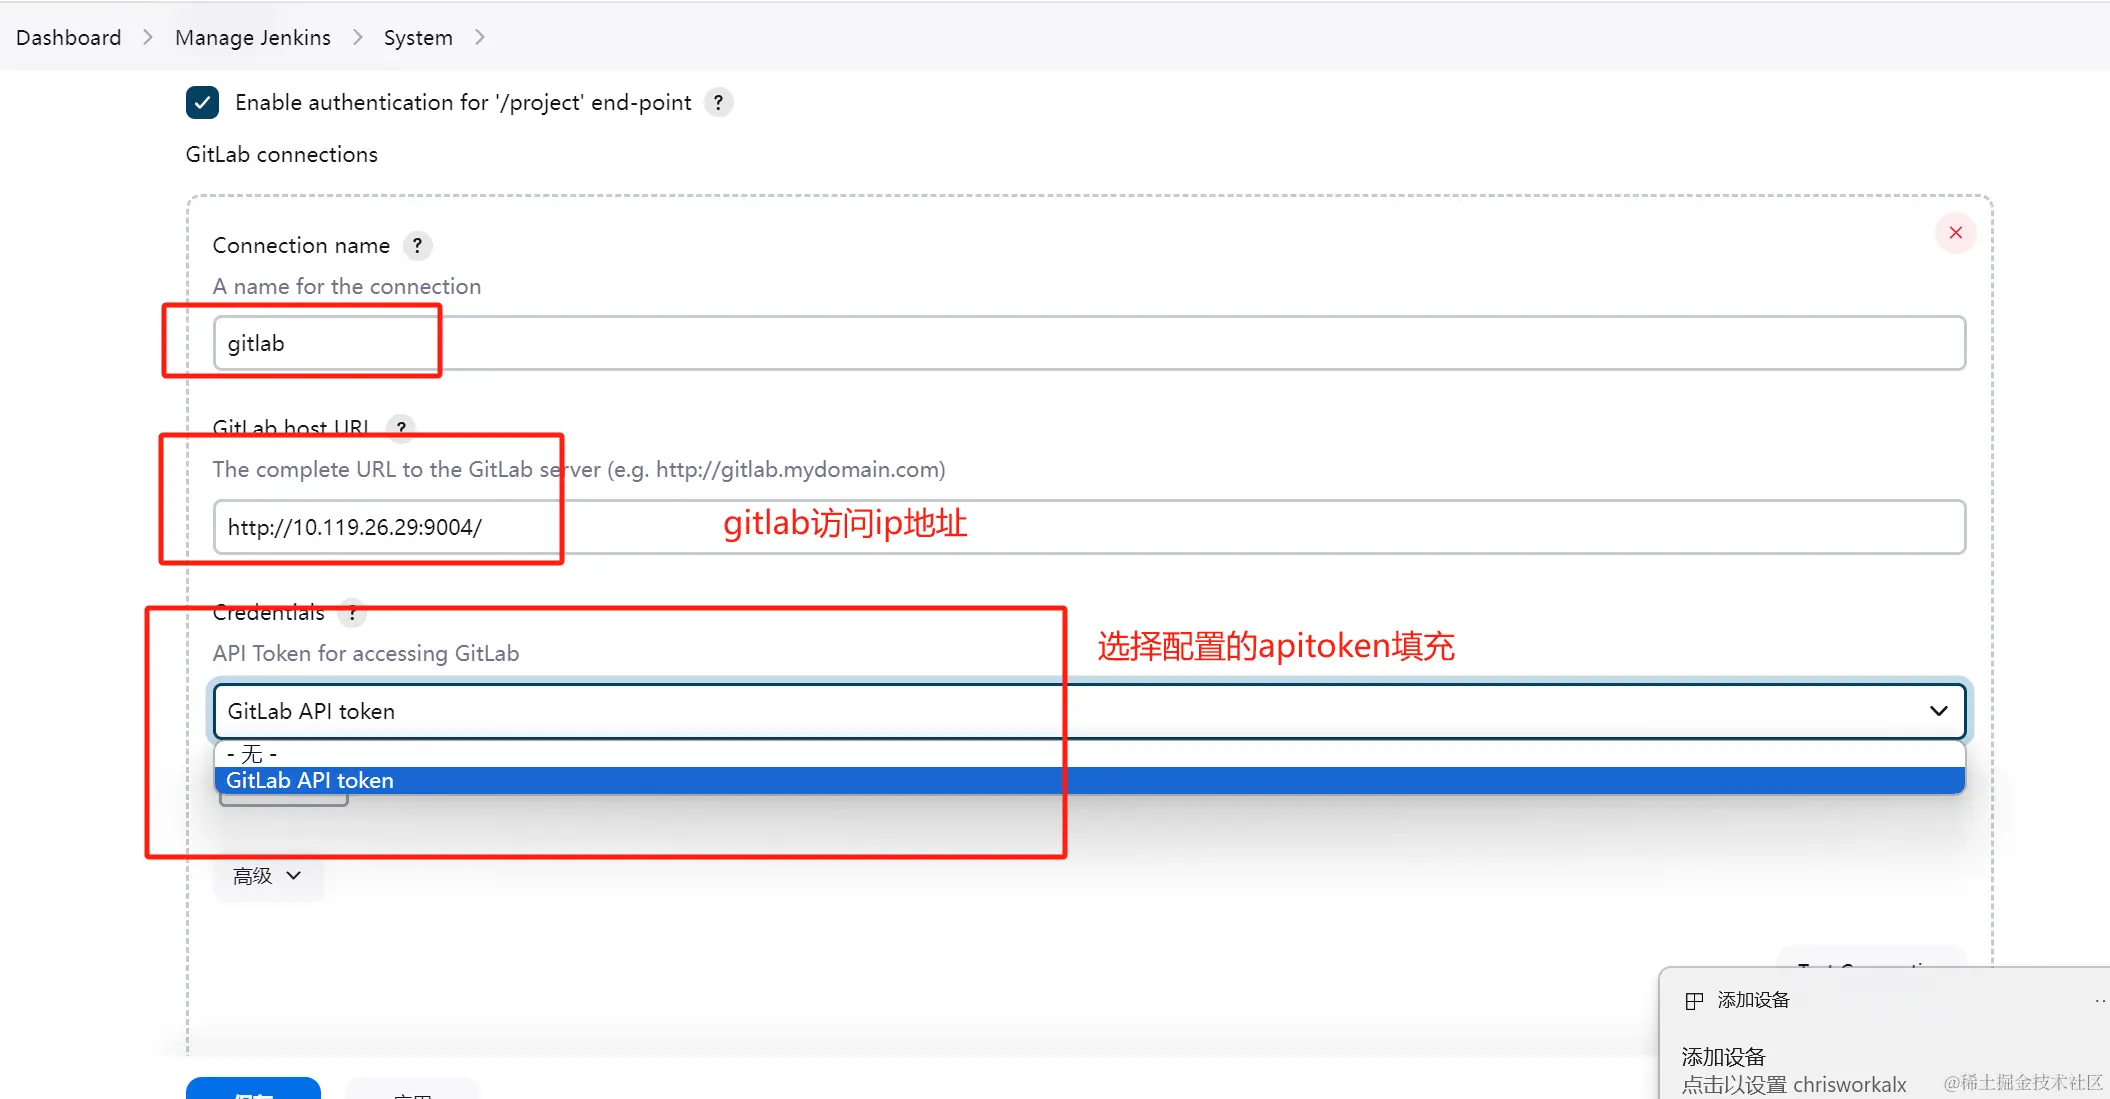Image resolution: width=2110 pixels, height=1099 pixels.
Task: Remove the GitLab connection with red X
Action: (1955, 233)
